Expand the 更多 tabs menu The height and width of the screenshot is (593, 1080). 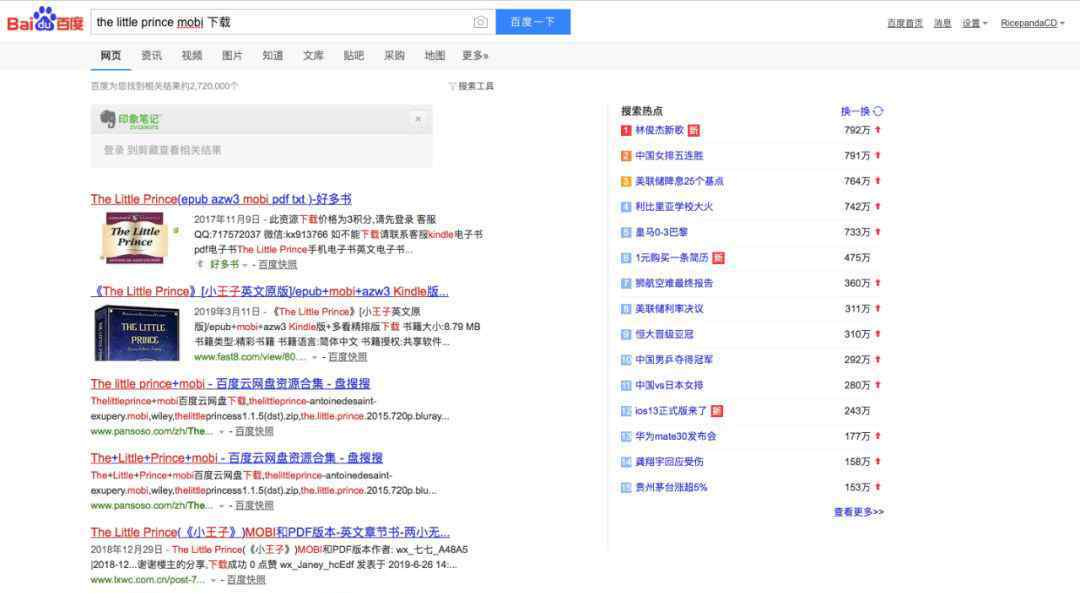pos(475,56)
